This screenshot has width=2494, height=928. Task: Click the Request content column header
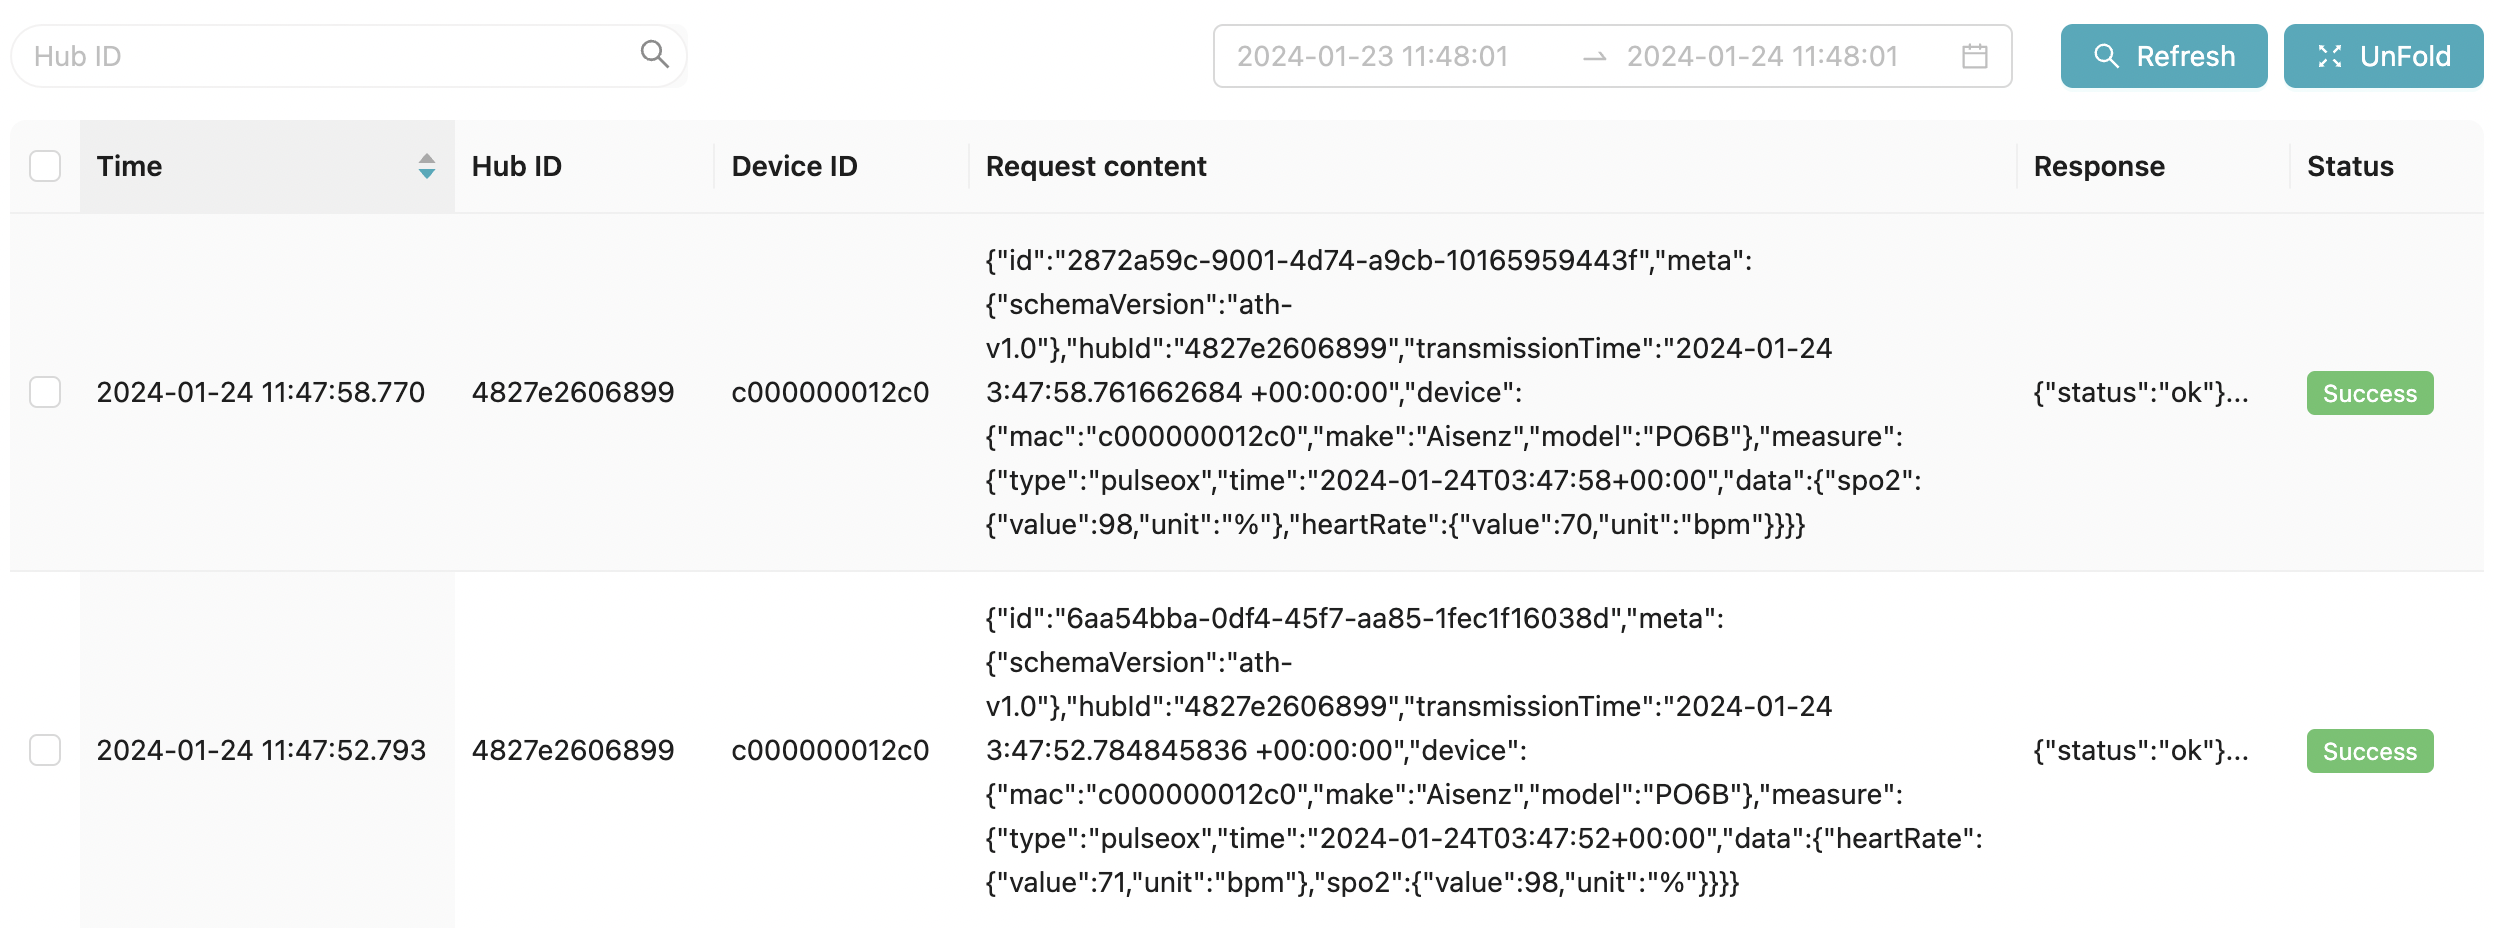[x=1096, y=166]
